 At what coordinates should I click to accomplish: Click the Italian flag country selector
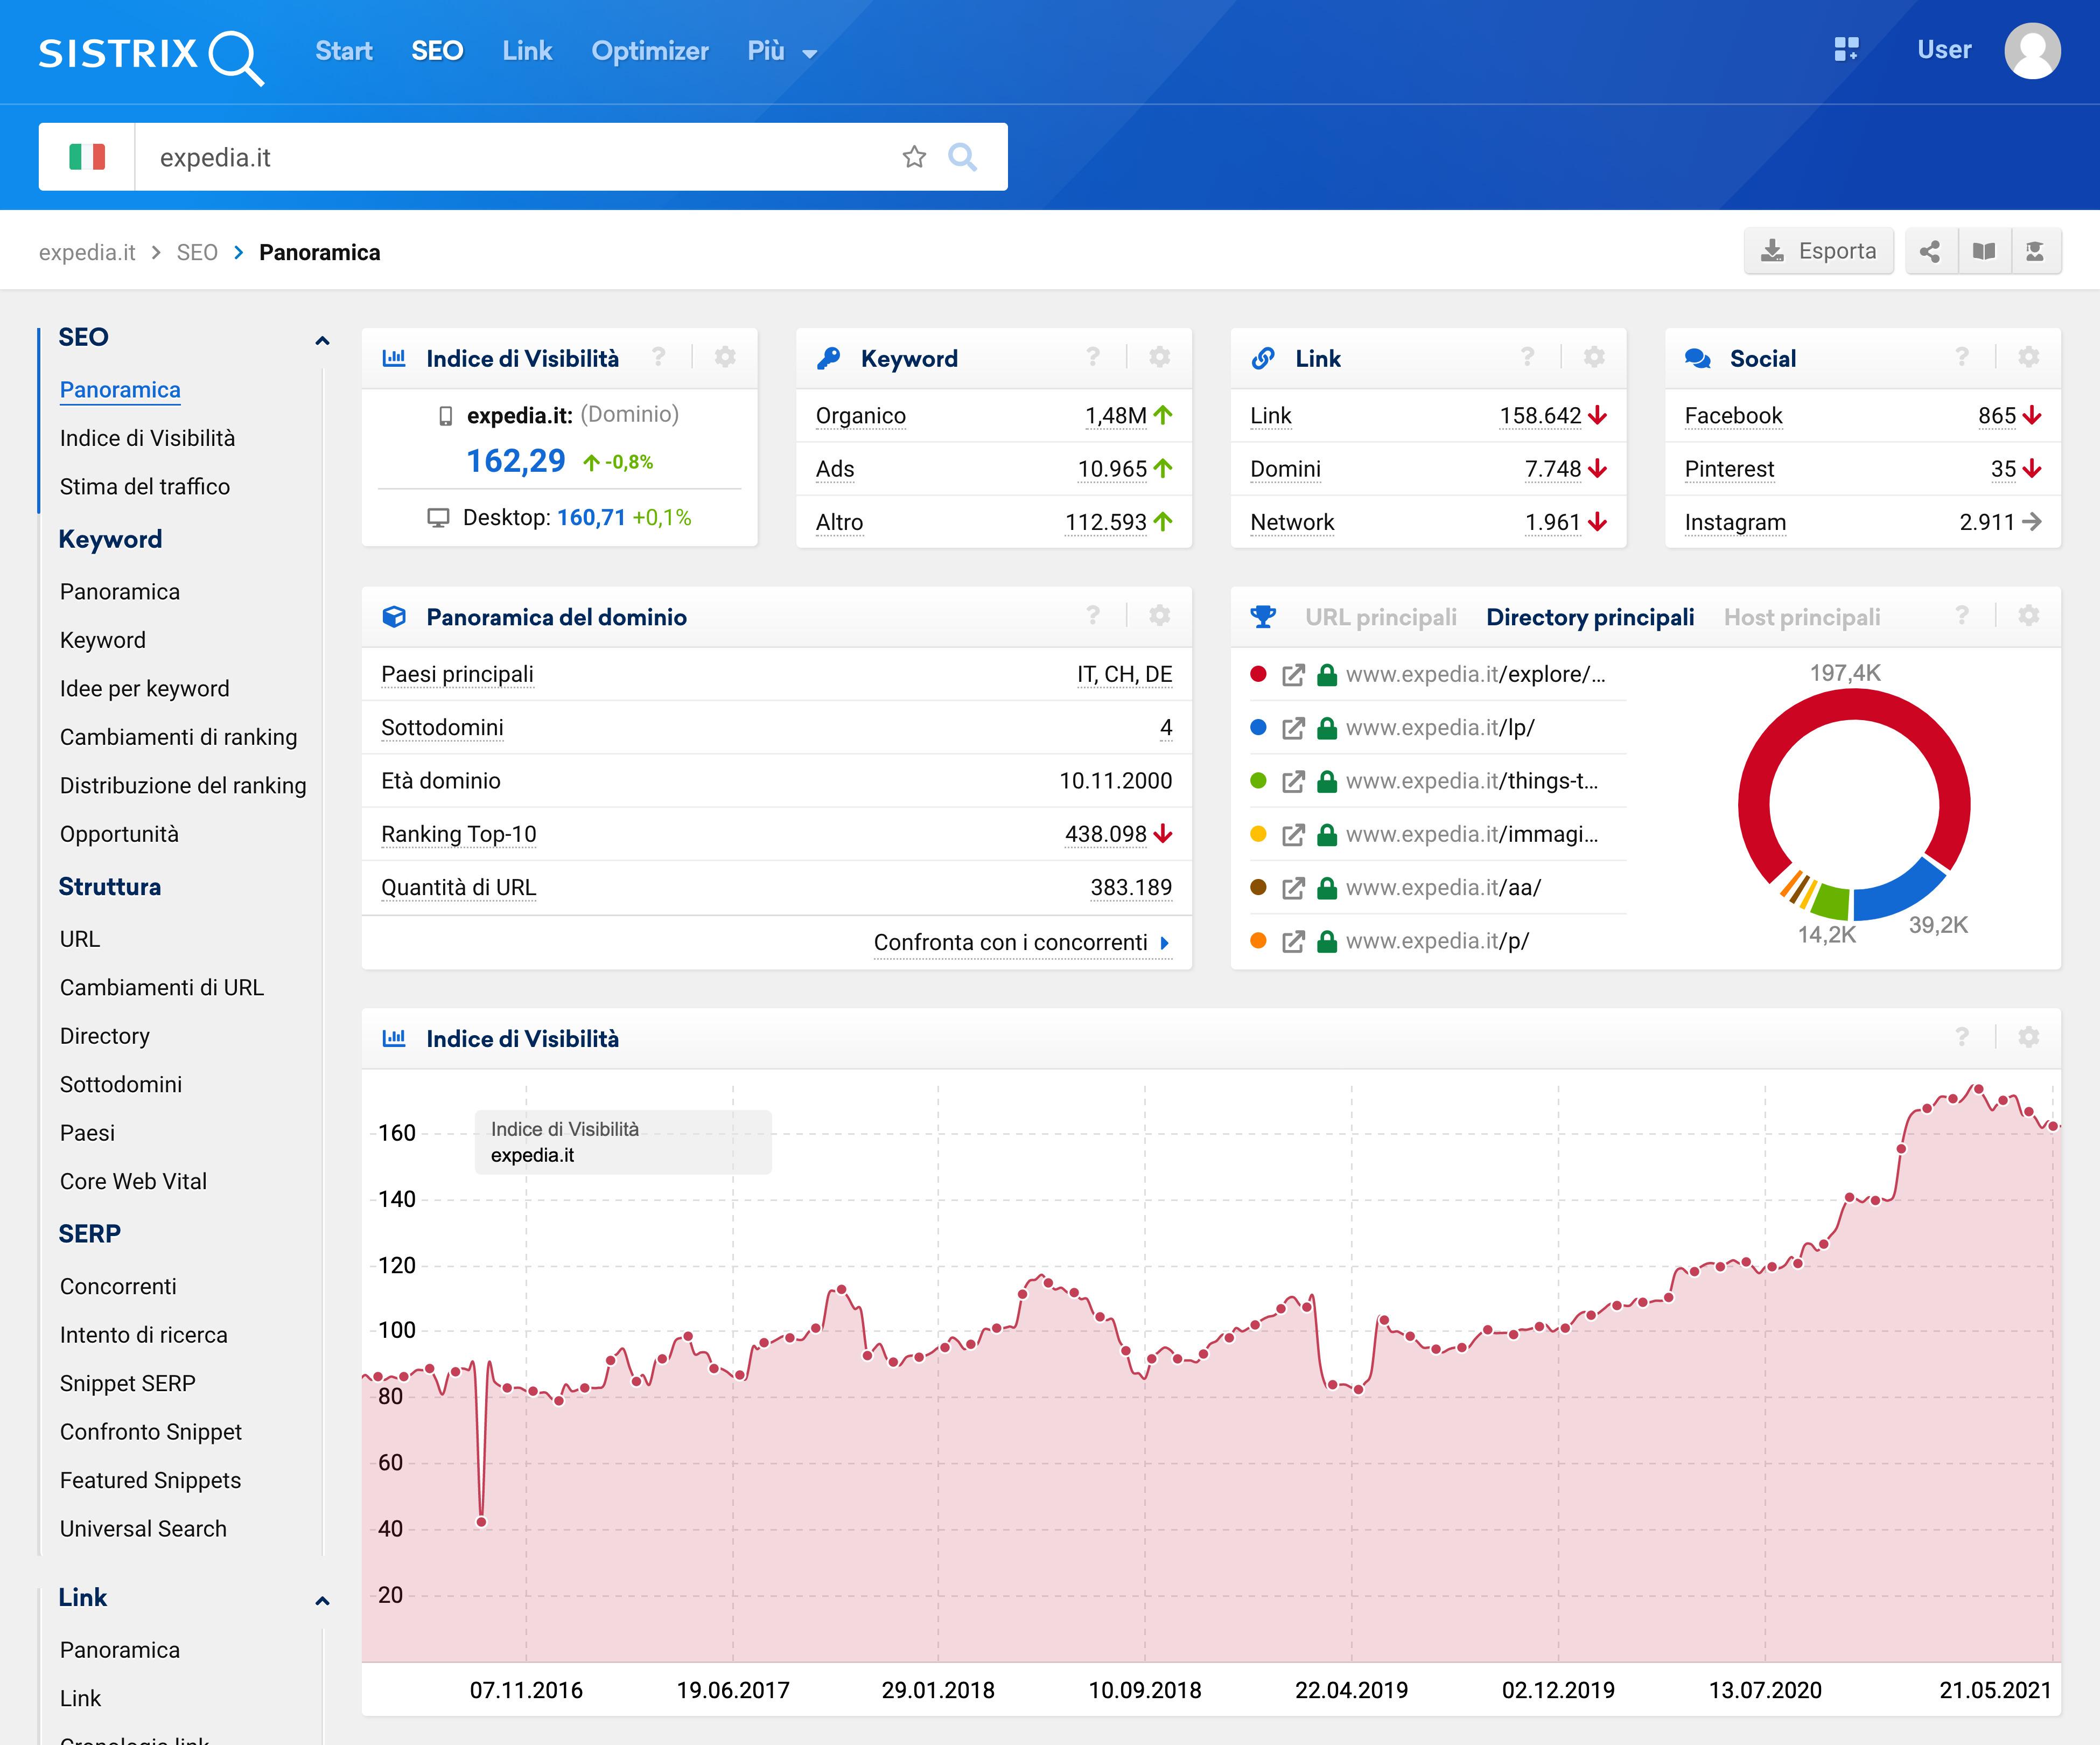click(87, 157)
